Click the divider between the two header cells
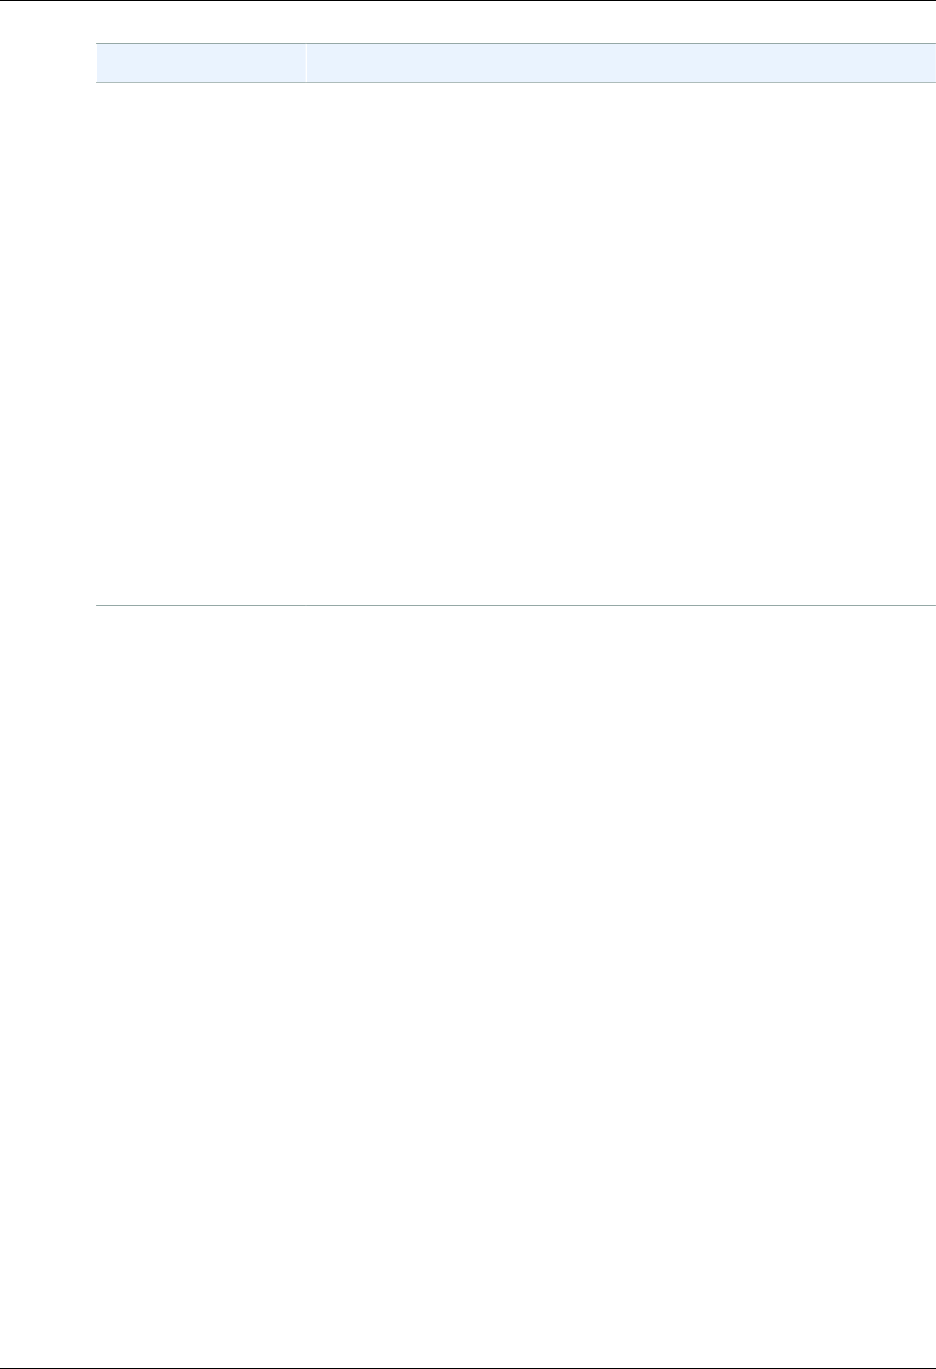The width and height of the screenshot is (936, 1369). point(305,63)
